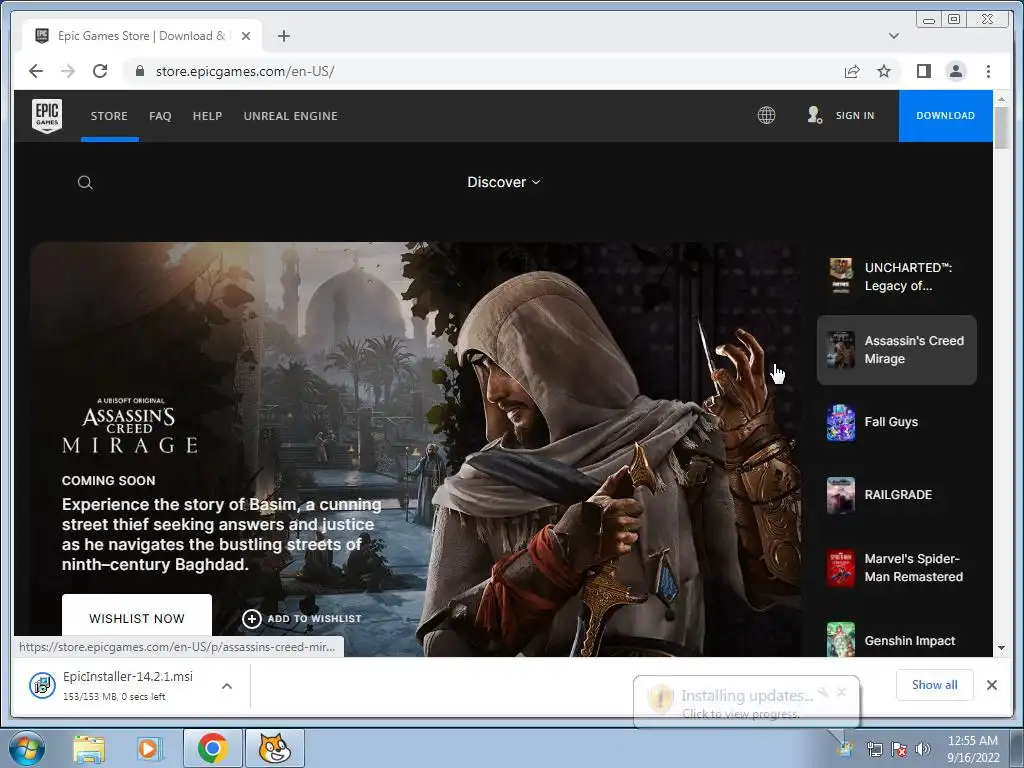Click the plus icon beside Add to Wishlist
This screenshot has width=1024, height=768.
coord(251,618)
